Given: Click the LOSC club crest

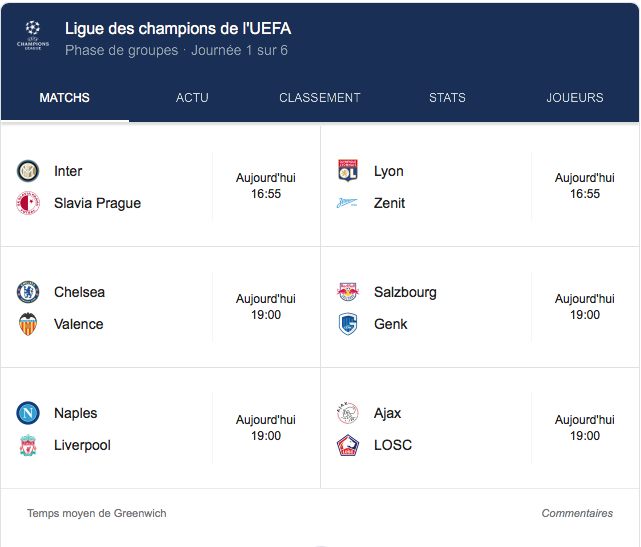Looking at the screenshot, I should point(348,445).
